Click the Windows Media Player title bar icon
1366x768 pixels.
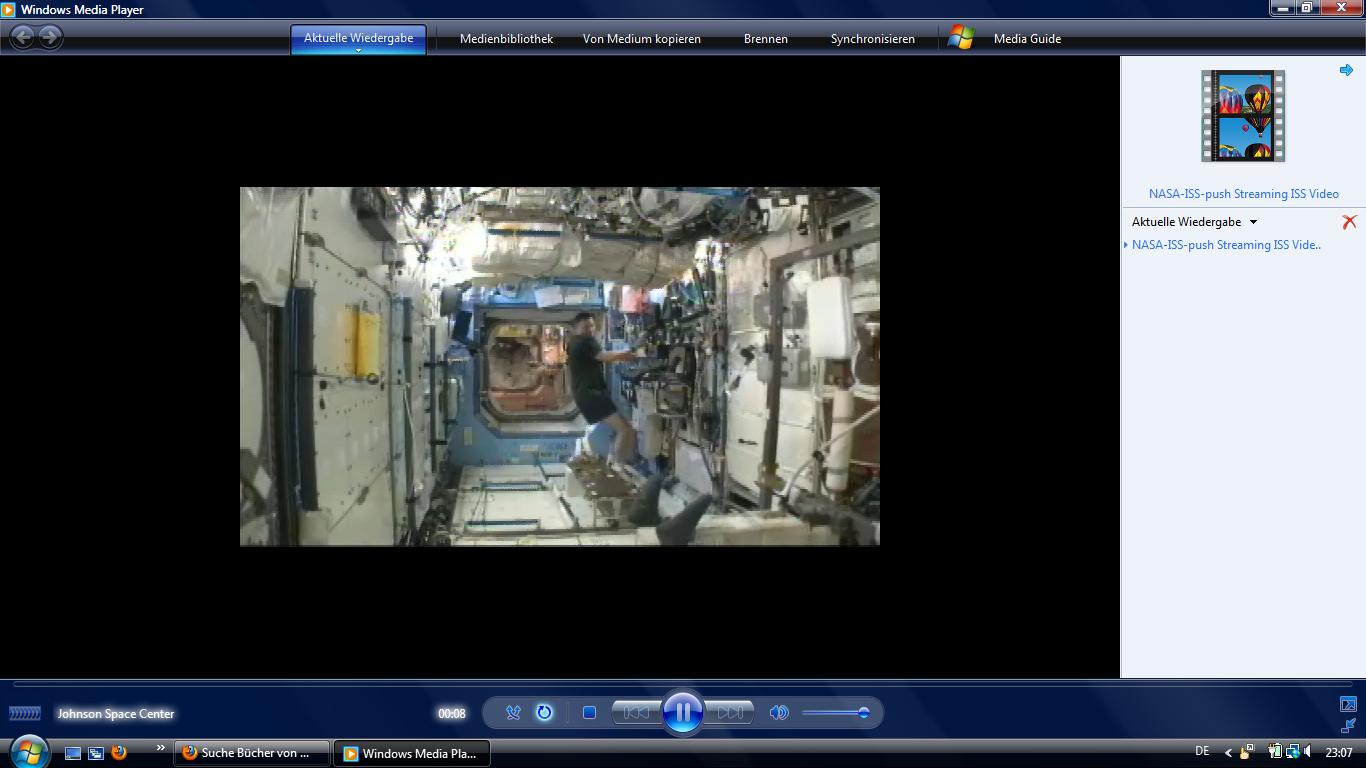(x=9, y=10)
